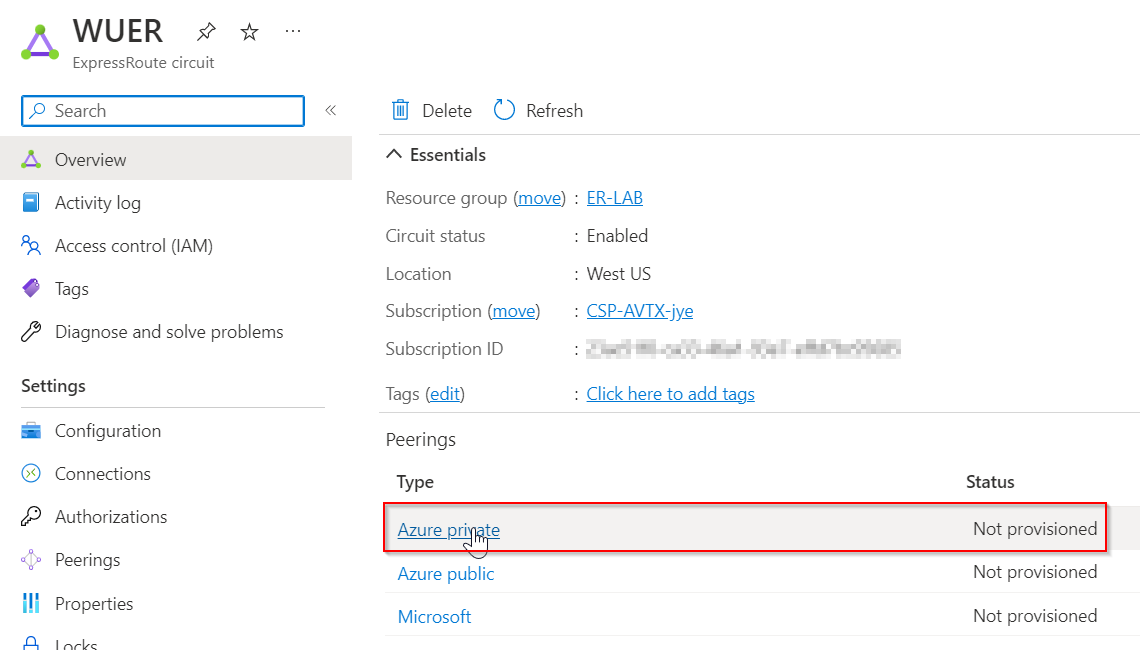The height and width of the screenshot is (650, 1140).
Task: Click Azure private 'Not provisioned' status
Action: (x=1035, y=529)
